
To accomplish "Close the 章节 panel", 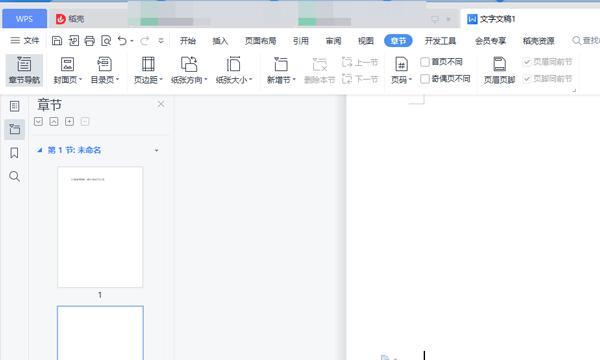I will 161,104.
